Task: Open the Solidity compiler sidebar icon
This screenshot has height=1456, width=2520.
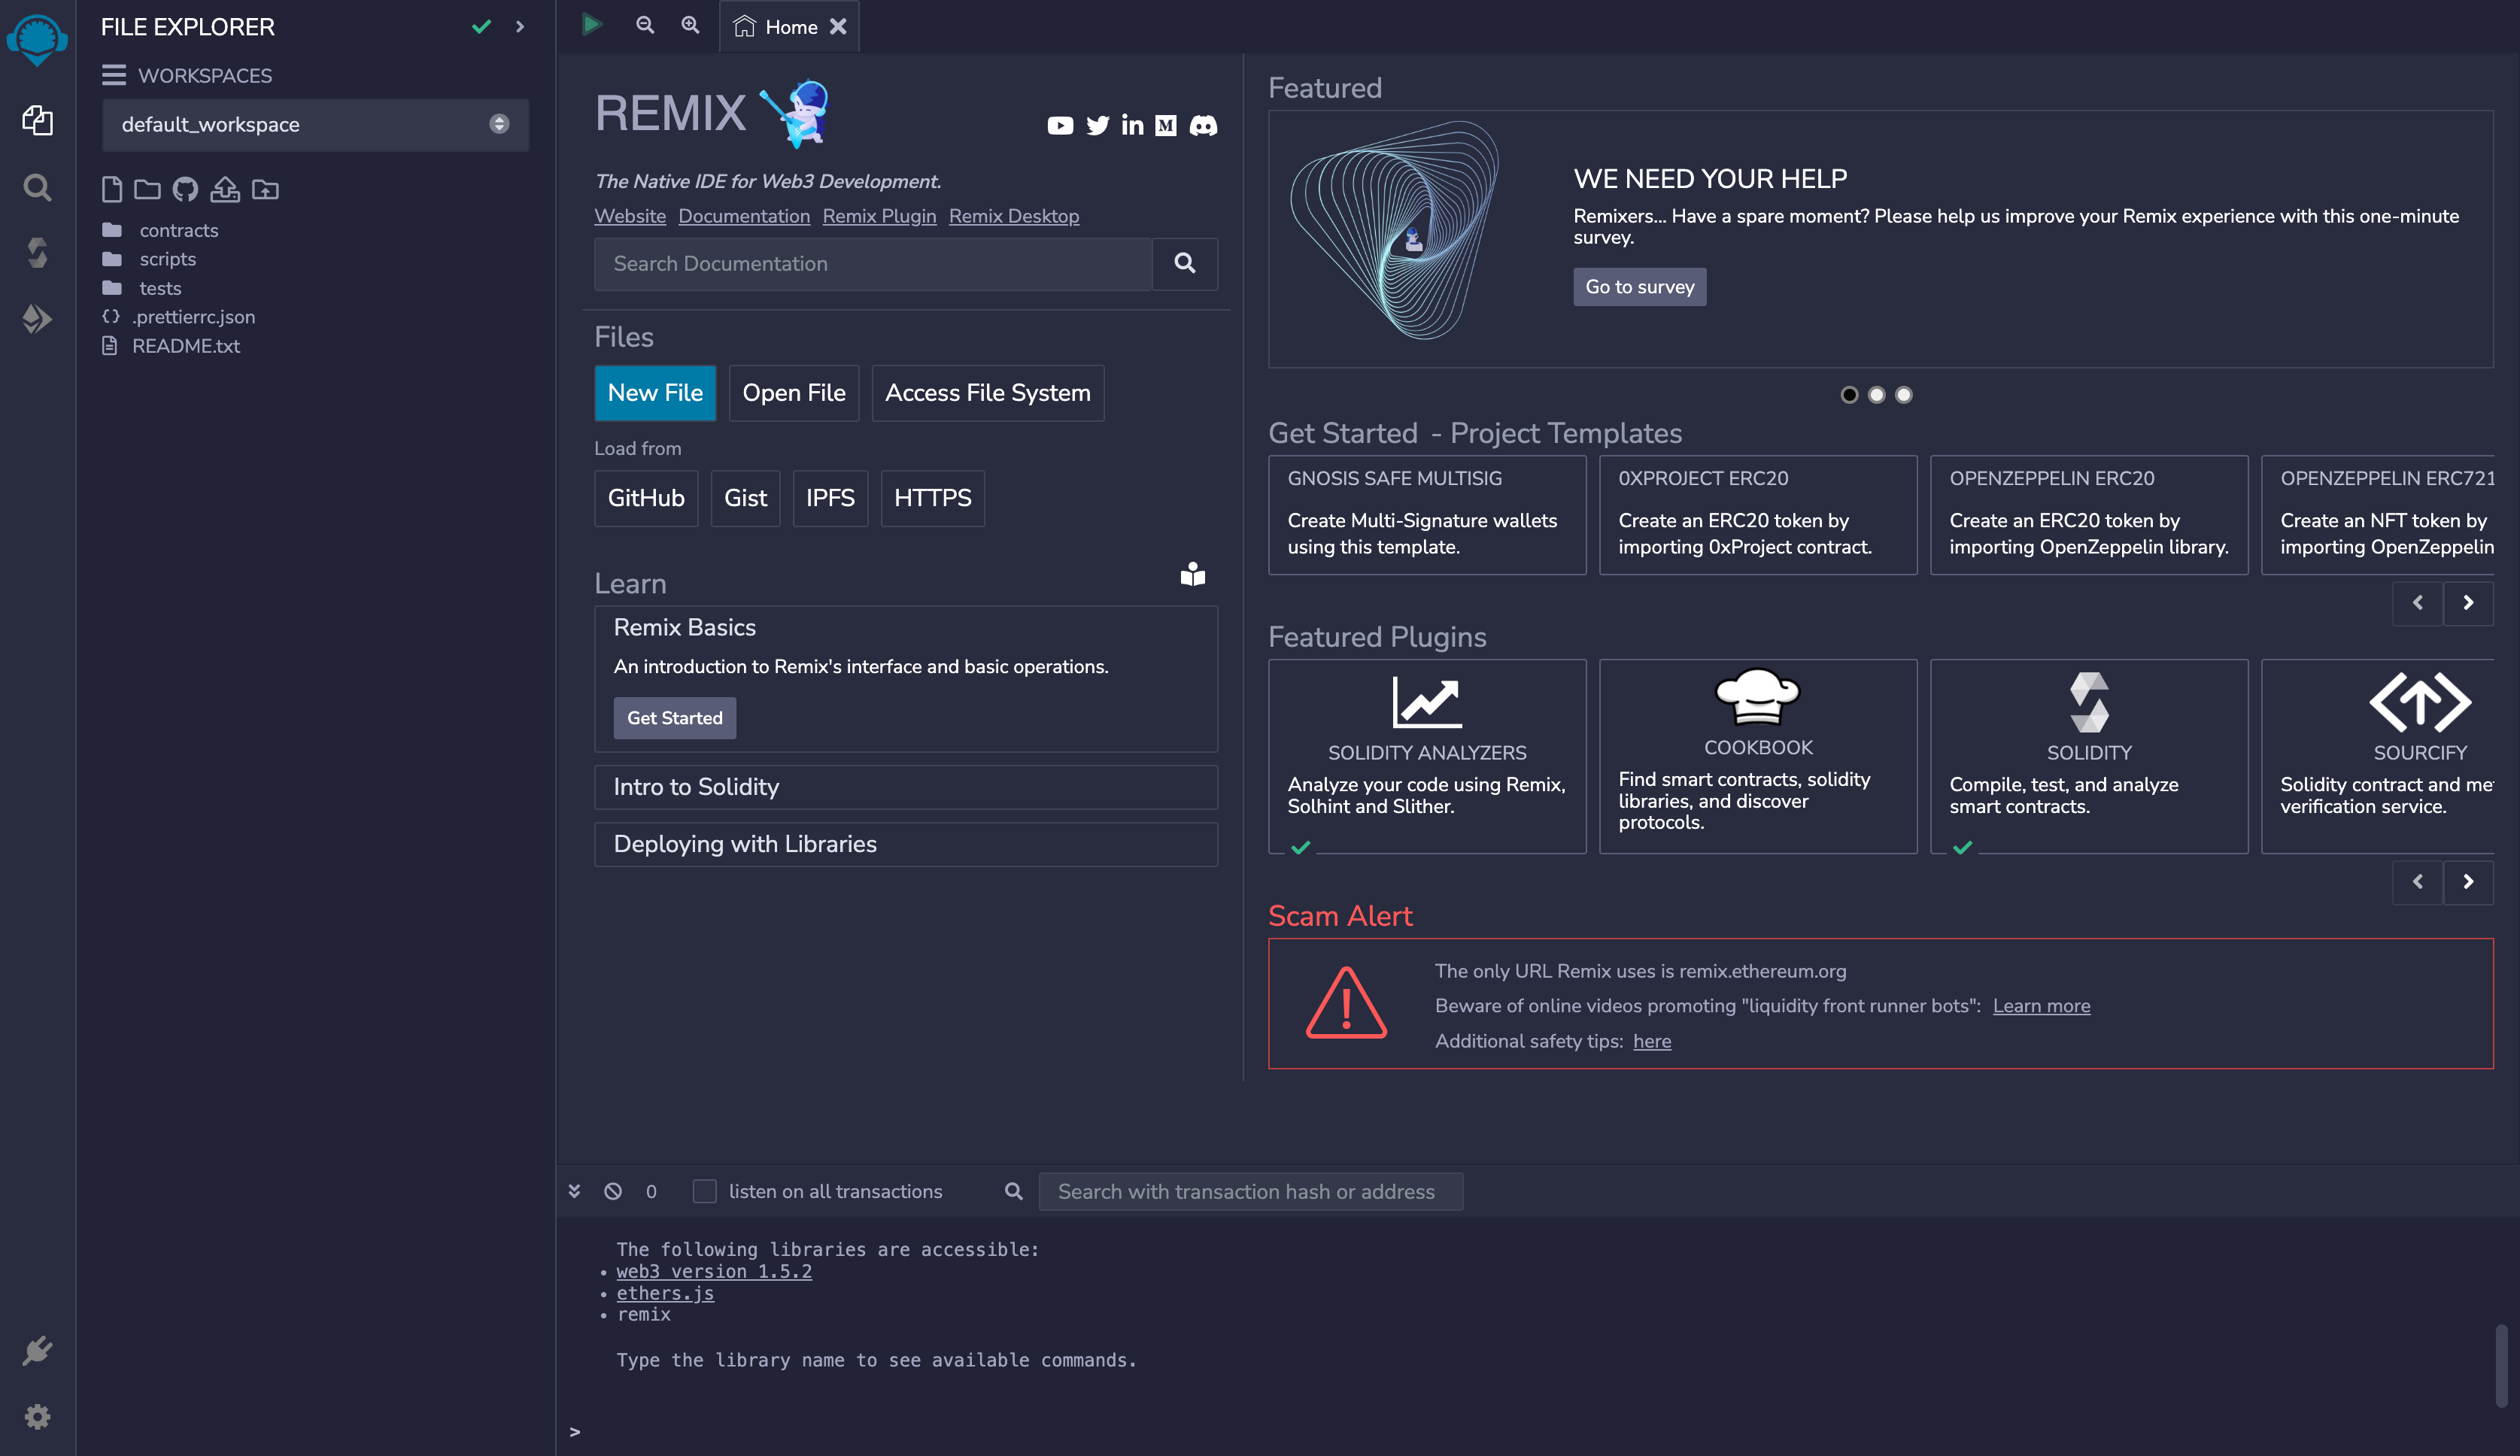Action: [37, 253]
